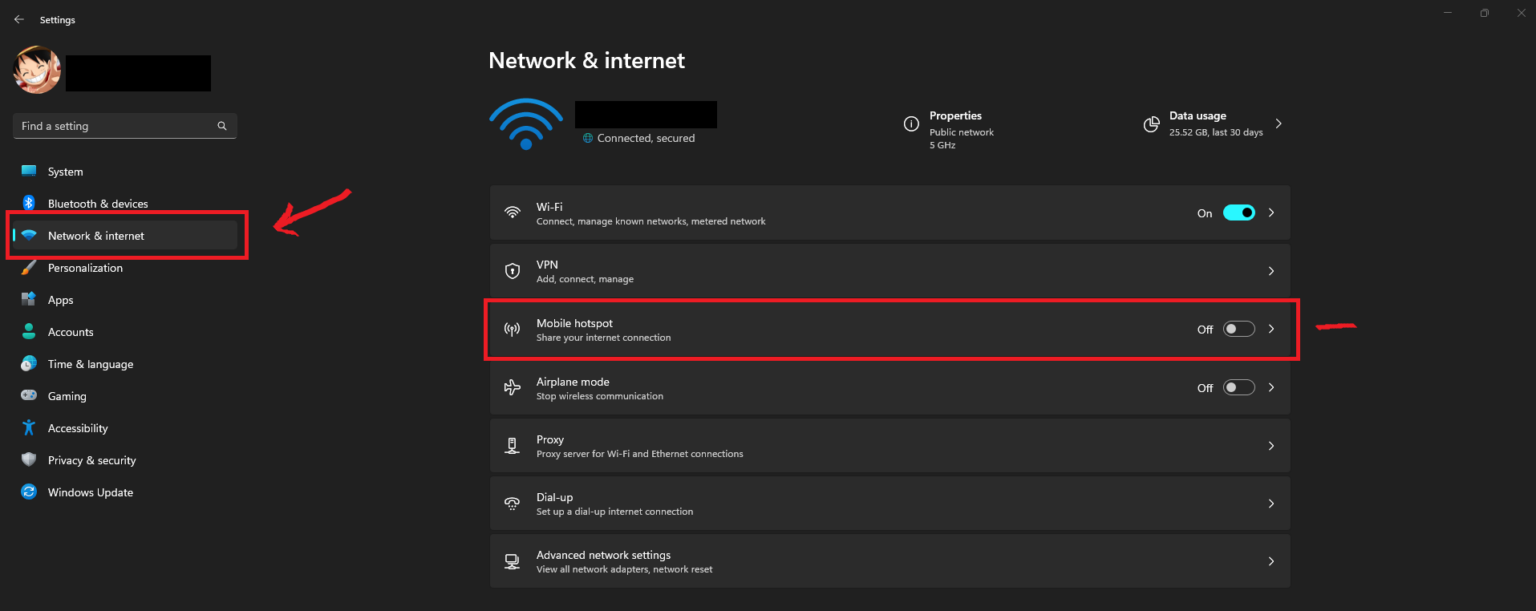This screenshot has height=611, width=1536.
Task: Click the Windows Update icon in sidebar
Action: (x=29, y=492)
